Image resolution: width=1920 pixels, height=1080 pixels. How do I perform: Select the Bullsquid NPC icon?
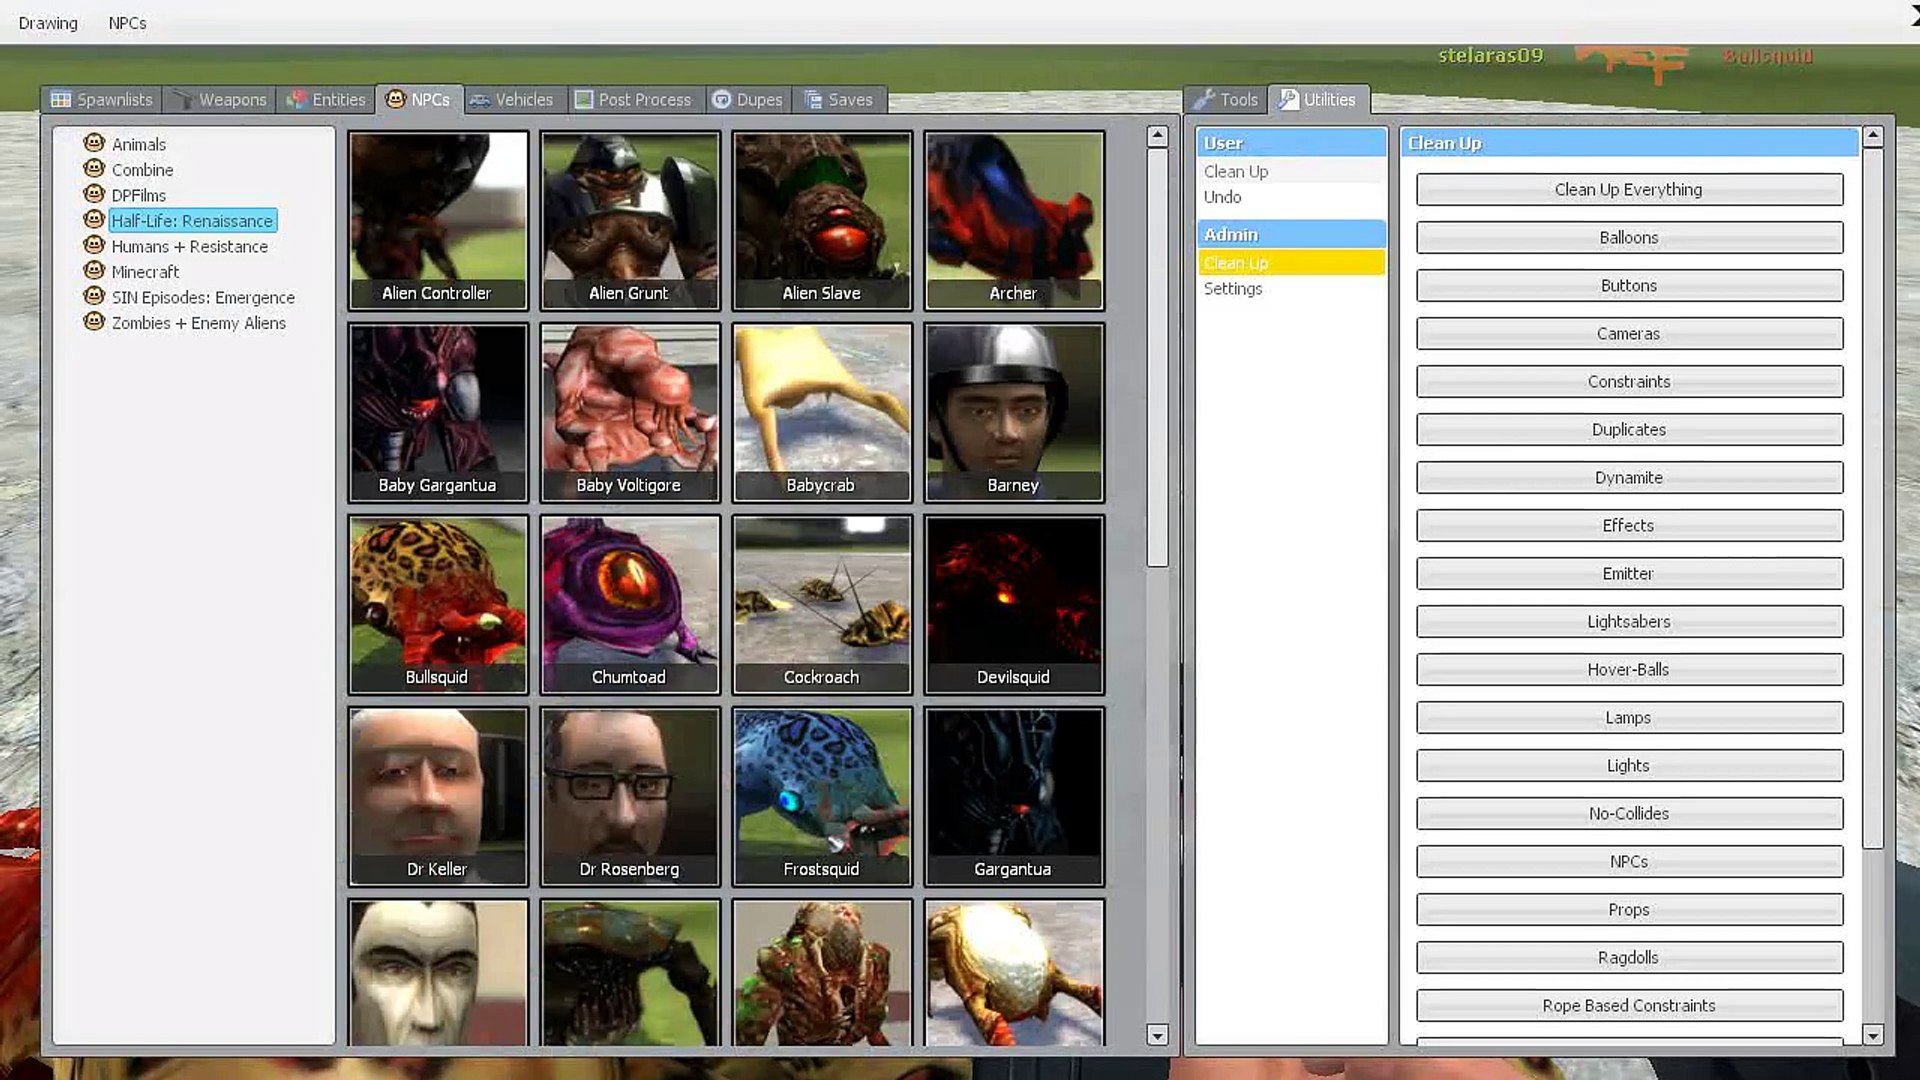point(437,603)
